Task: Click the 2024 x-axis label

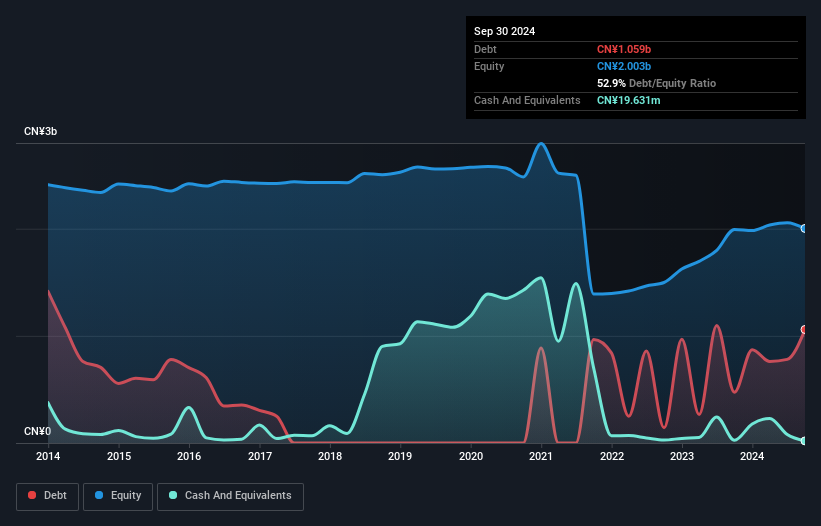Action: [x=752, y=456]
